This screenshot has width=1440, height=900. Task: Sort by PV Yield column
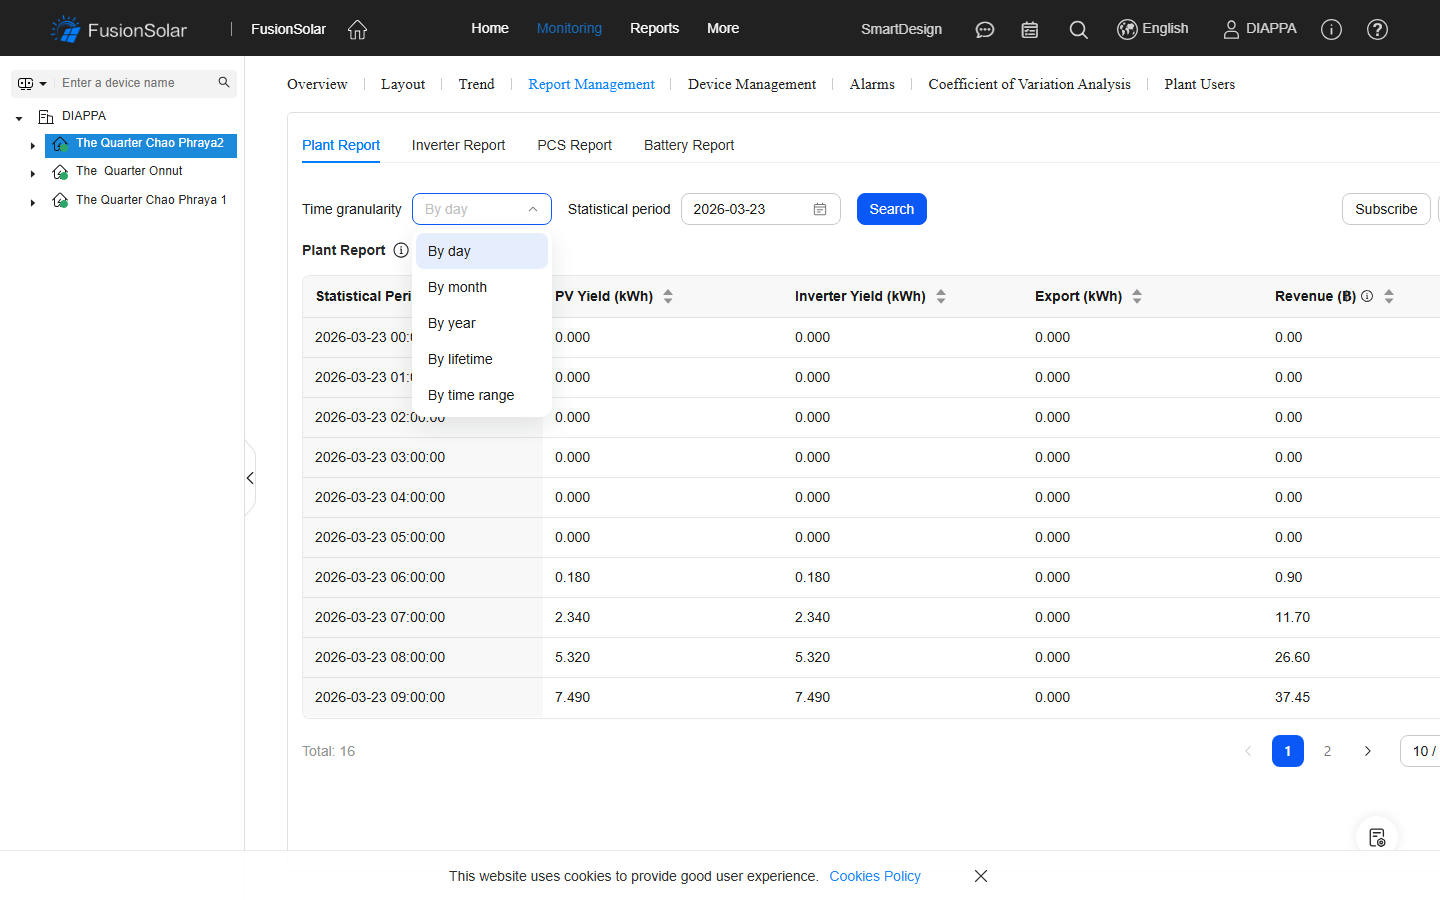tap(668, 296)
